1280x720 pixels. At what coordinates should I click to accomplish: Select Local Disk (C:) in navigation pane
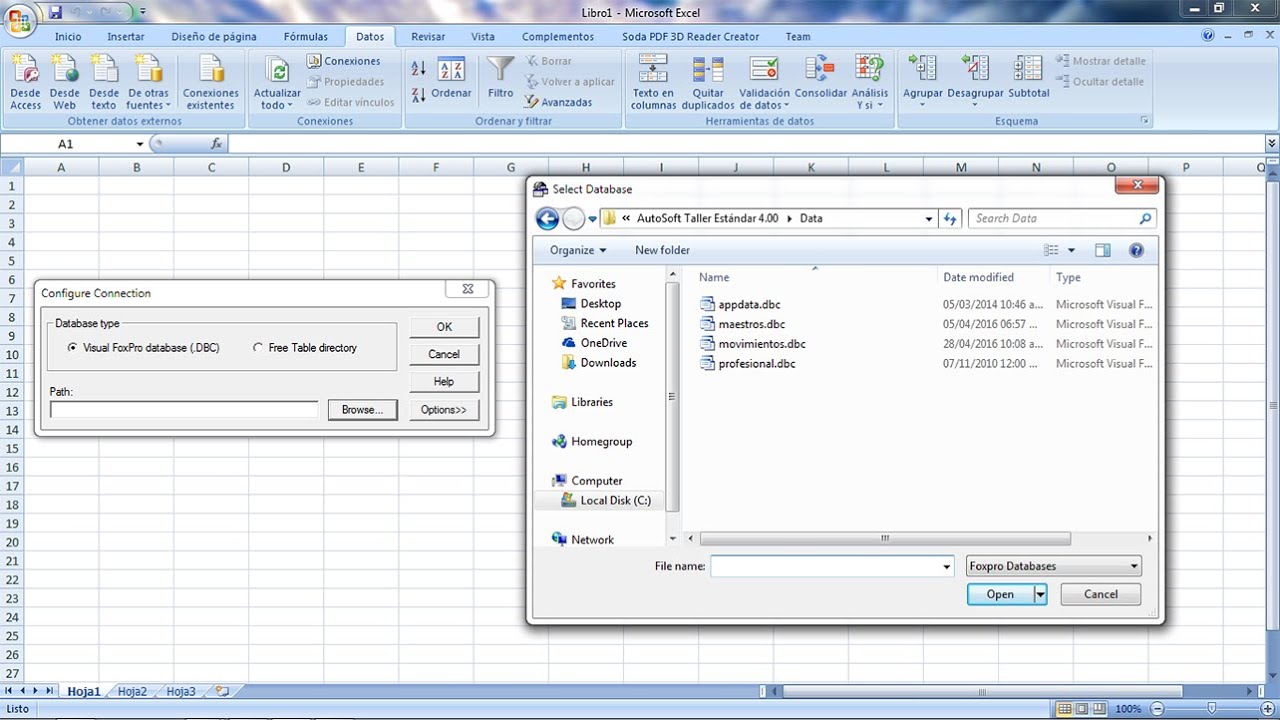click(x=615, y=501)
